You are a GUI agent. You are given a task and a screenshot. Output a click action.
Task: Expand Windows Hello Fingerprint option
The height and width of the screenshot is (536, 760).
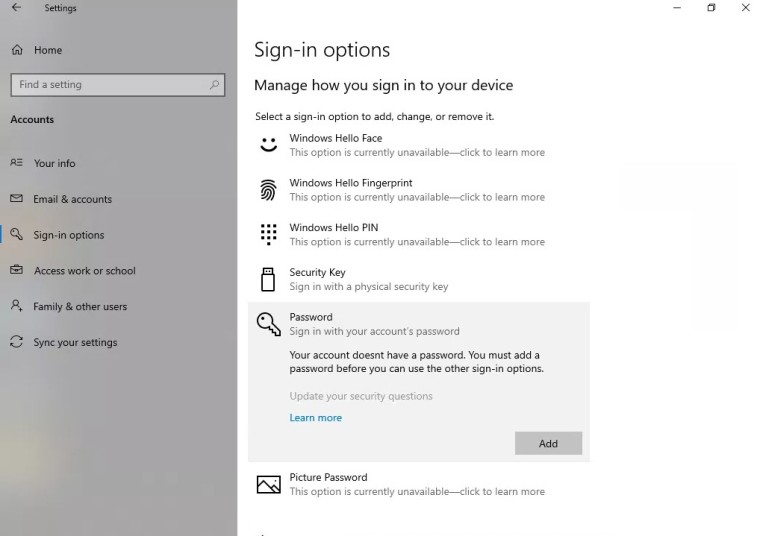point(419,189)
